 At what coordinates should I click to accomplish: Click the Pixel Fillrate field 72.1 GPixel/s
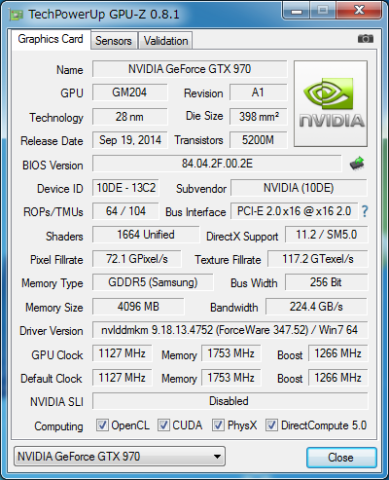[137, 259]
